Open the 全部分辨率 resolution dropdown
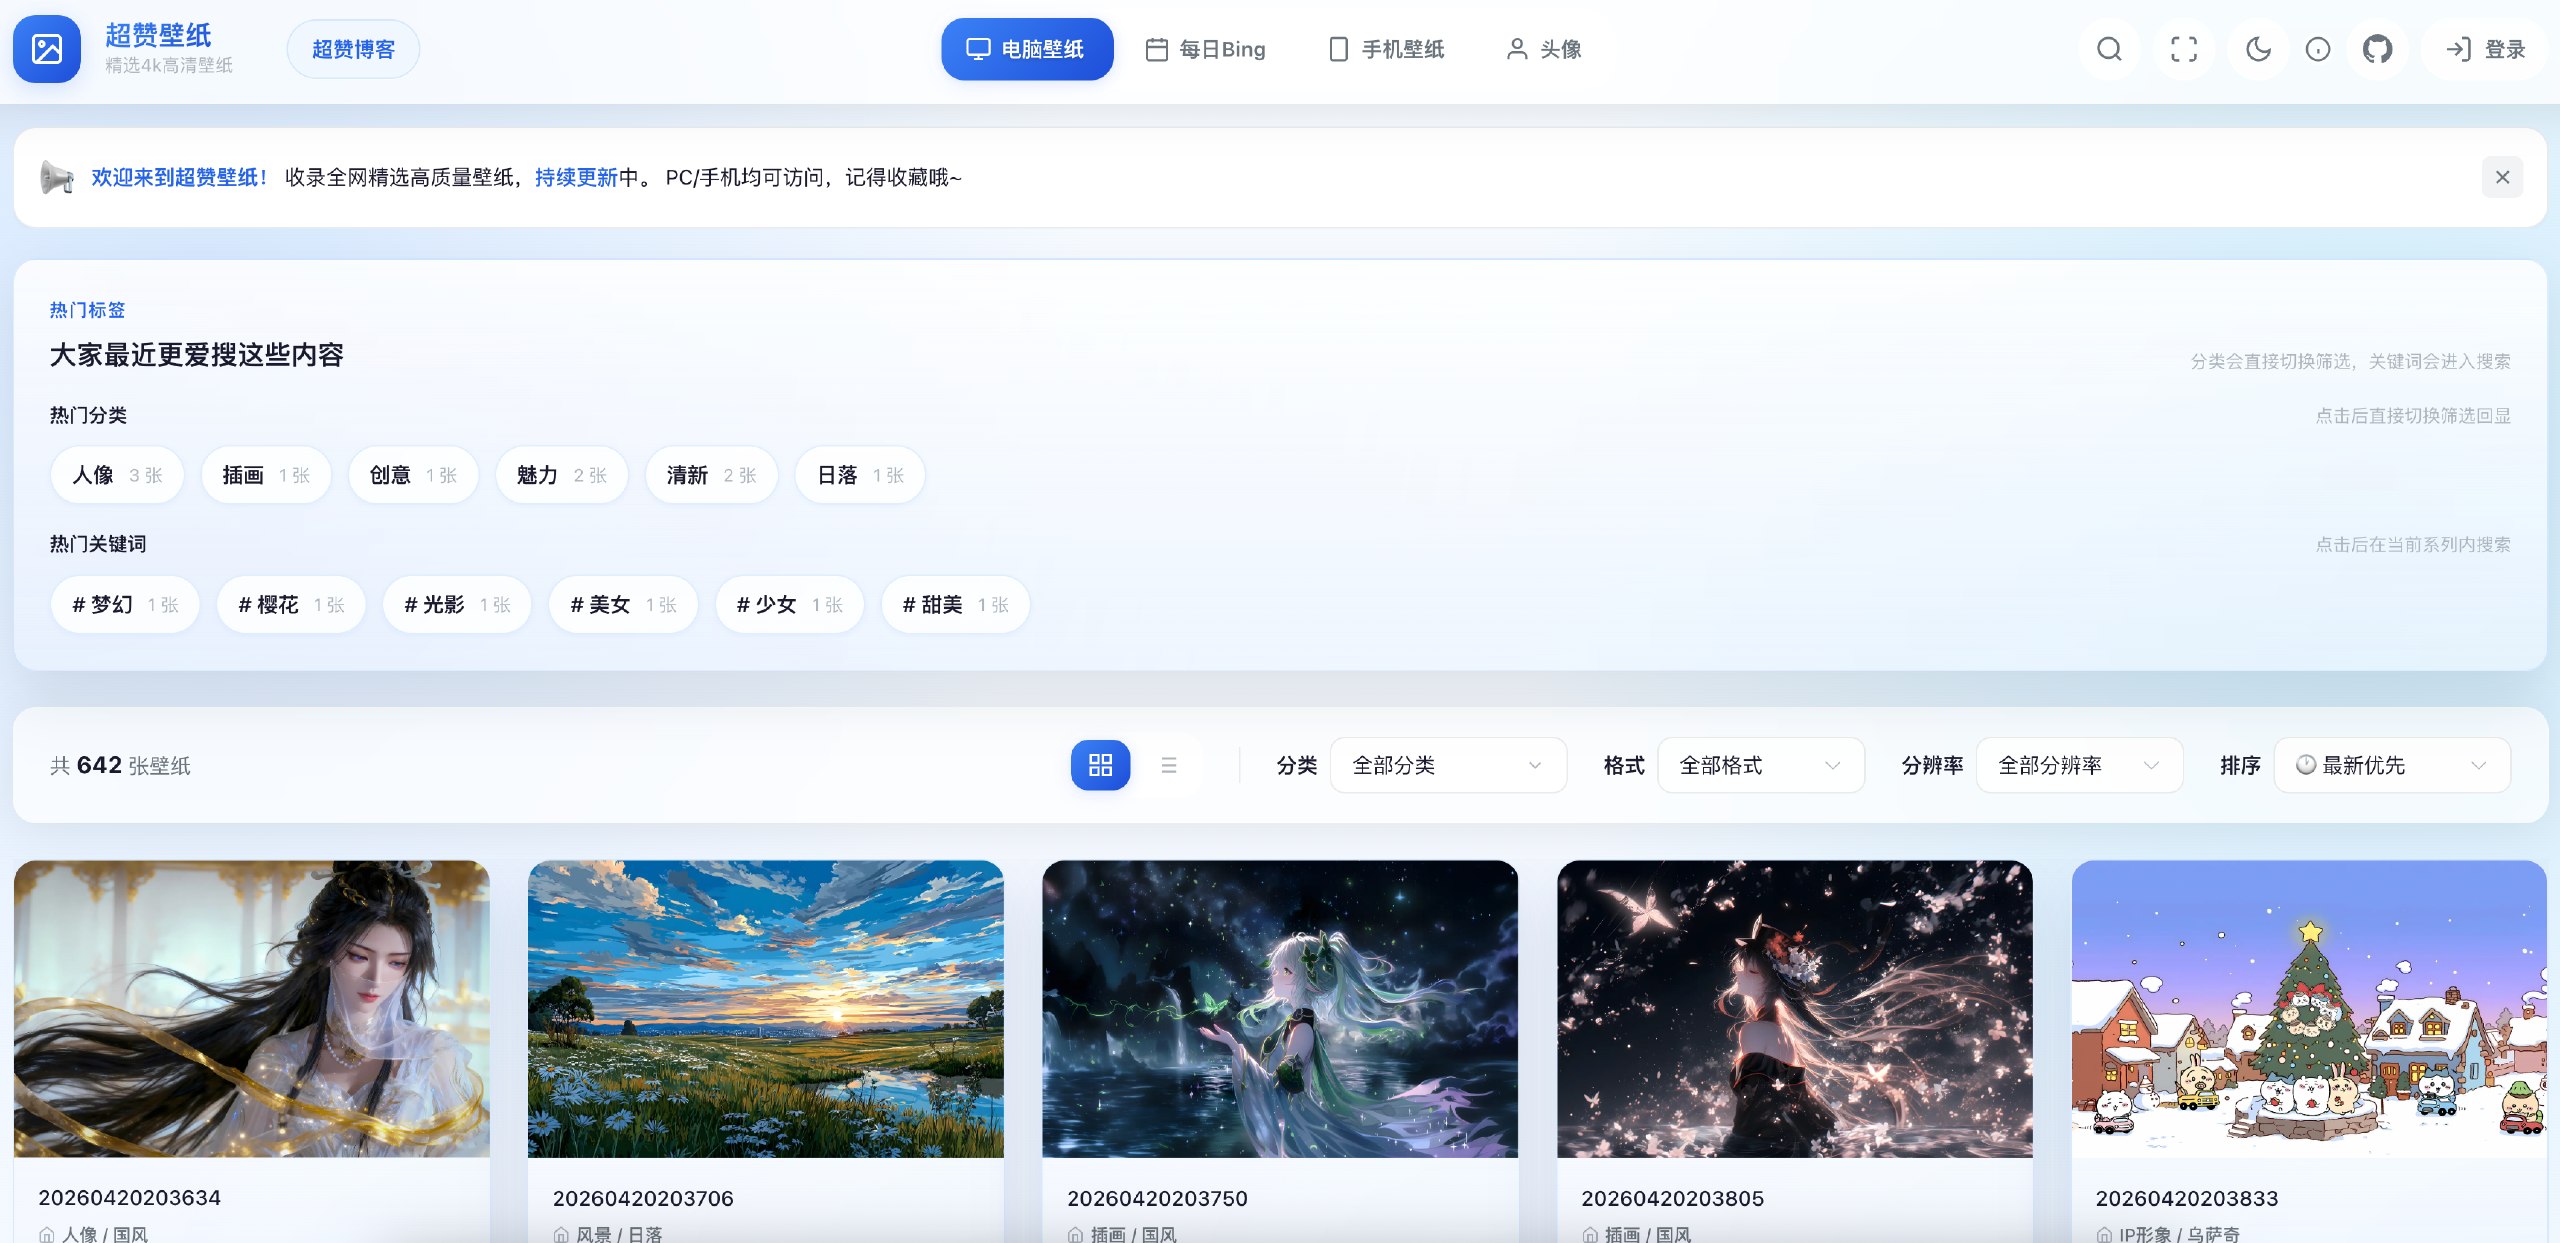 2079,765
